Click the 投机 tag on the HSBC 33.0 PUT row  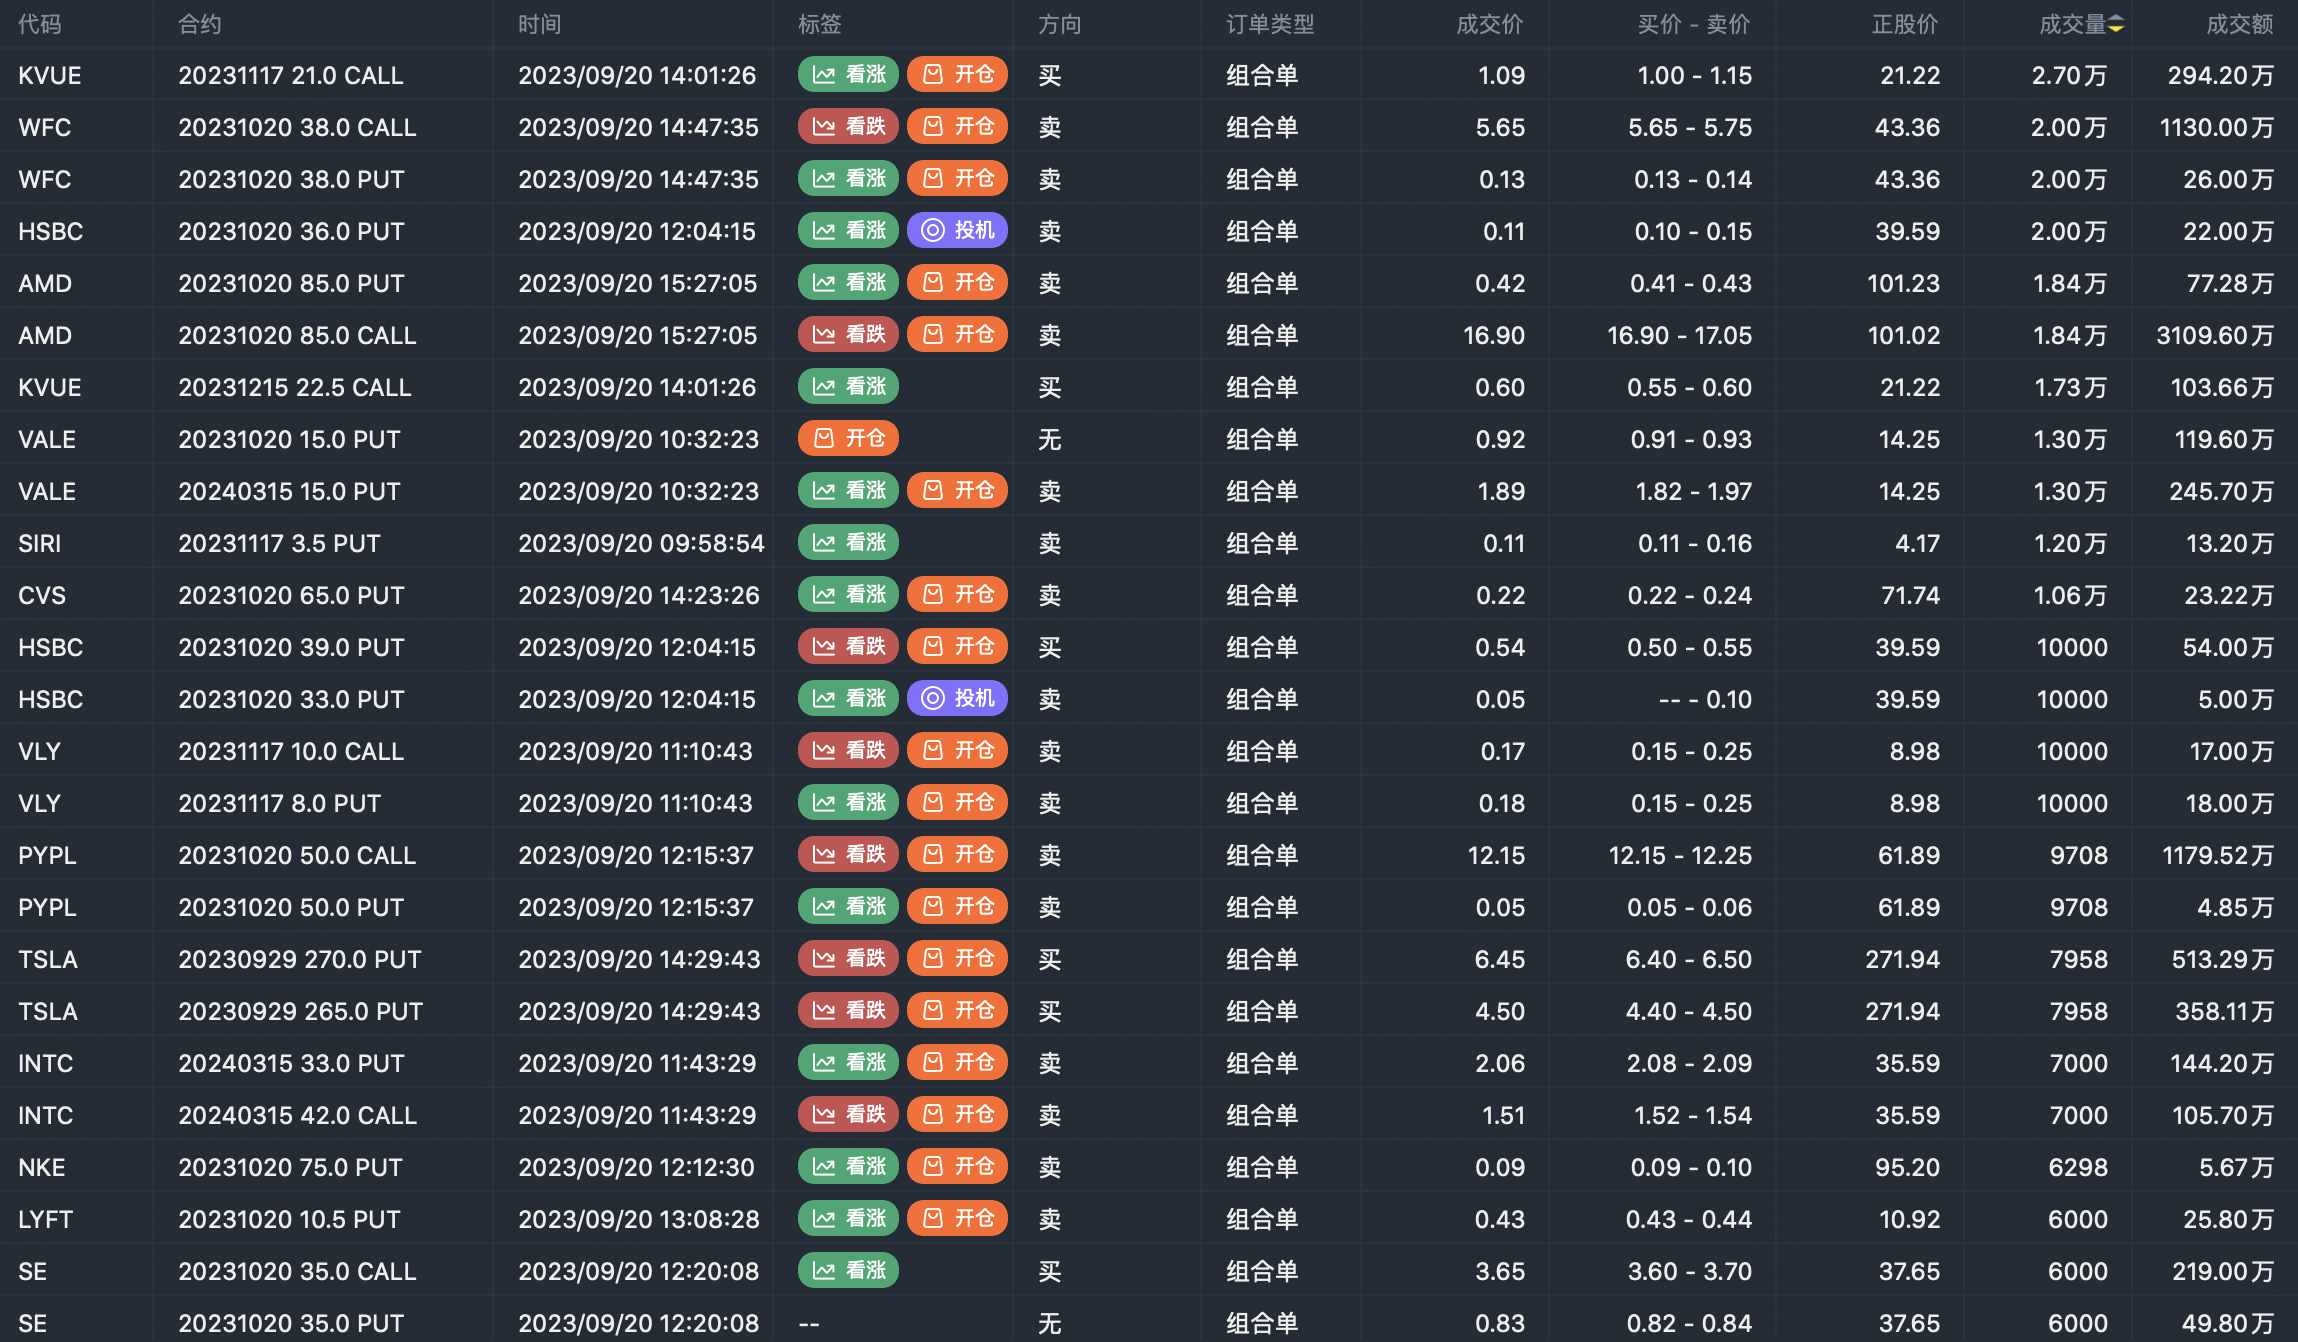(x=957, y=699)
